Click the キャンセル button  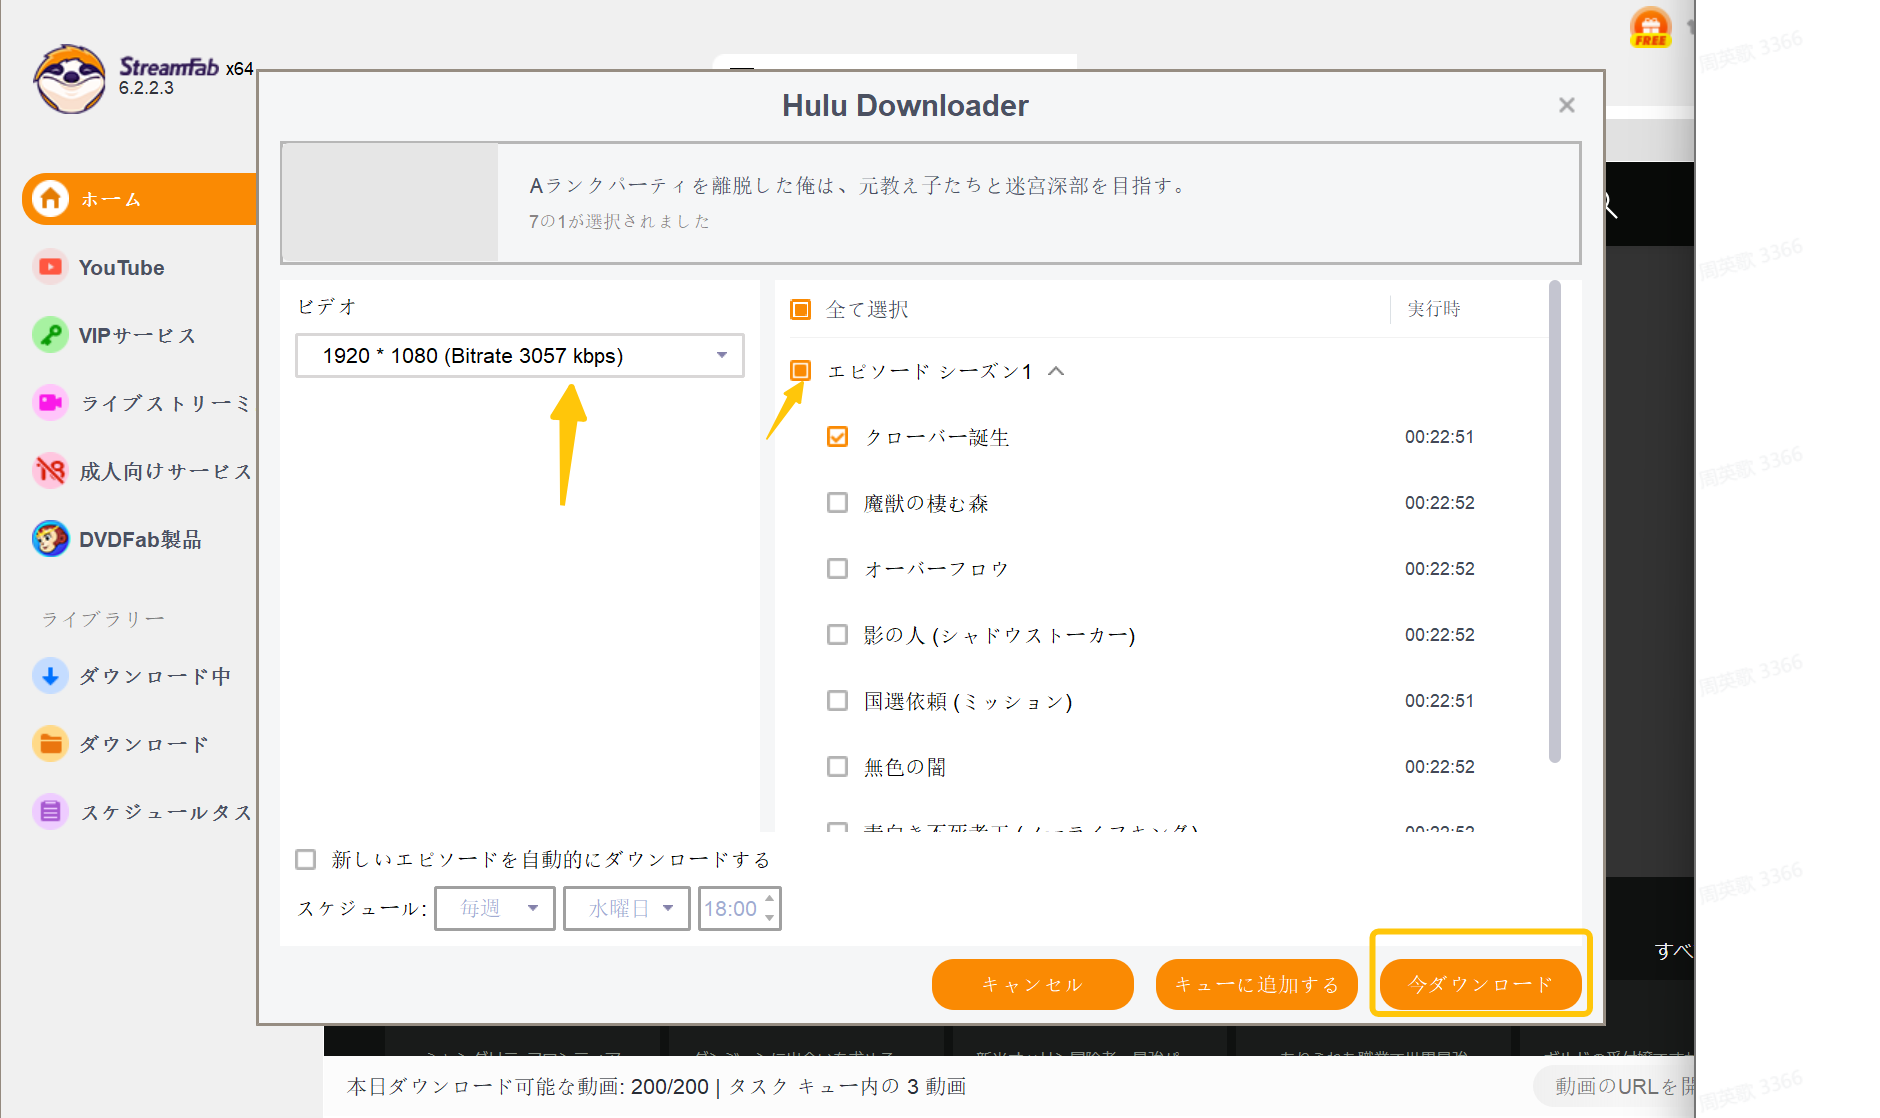coord(1032,985)
